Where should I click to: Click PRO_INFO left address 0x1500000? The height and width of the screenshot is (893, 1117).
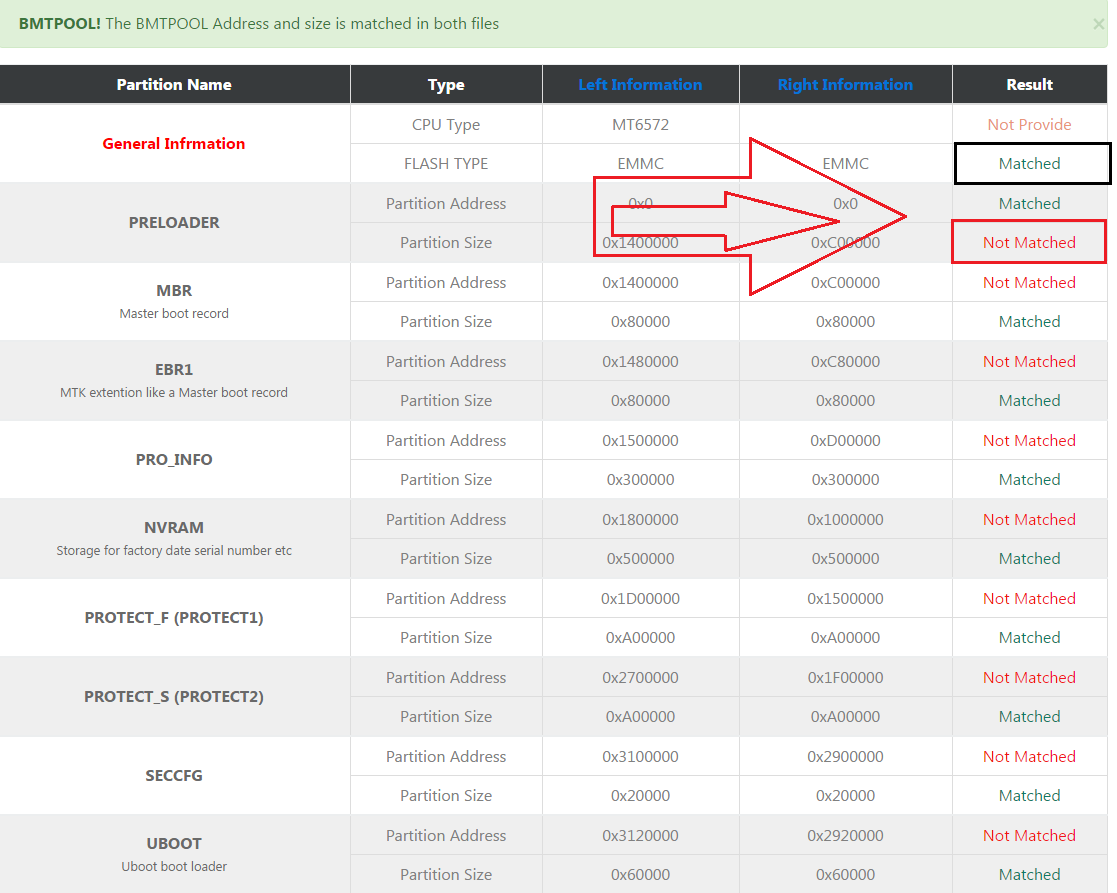click(x=640, y=441)
